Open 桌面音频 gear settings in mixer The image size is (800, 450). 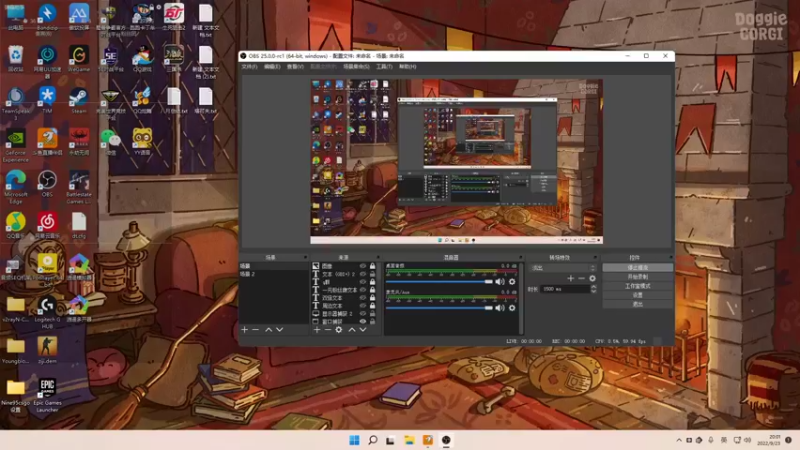(512, 282)
